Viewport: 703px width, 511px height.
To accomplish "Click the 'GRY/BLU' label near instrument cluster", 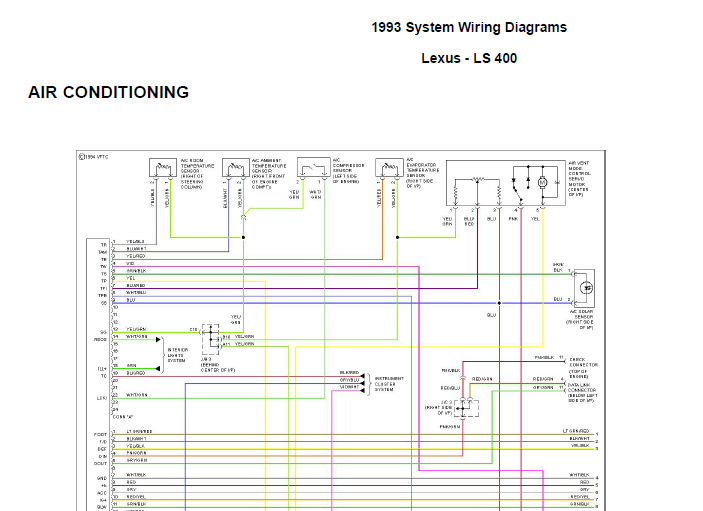I will click(349, 380).
